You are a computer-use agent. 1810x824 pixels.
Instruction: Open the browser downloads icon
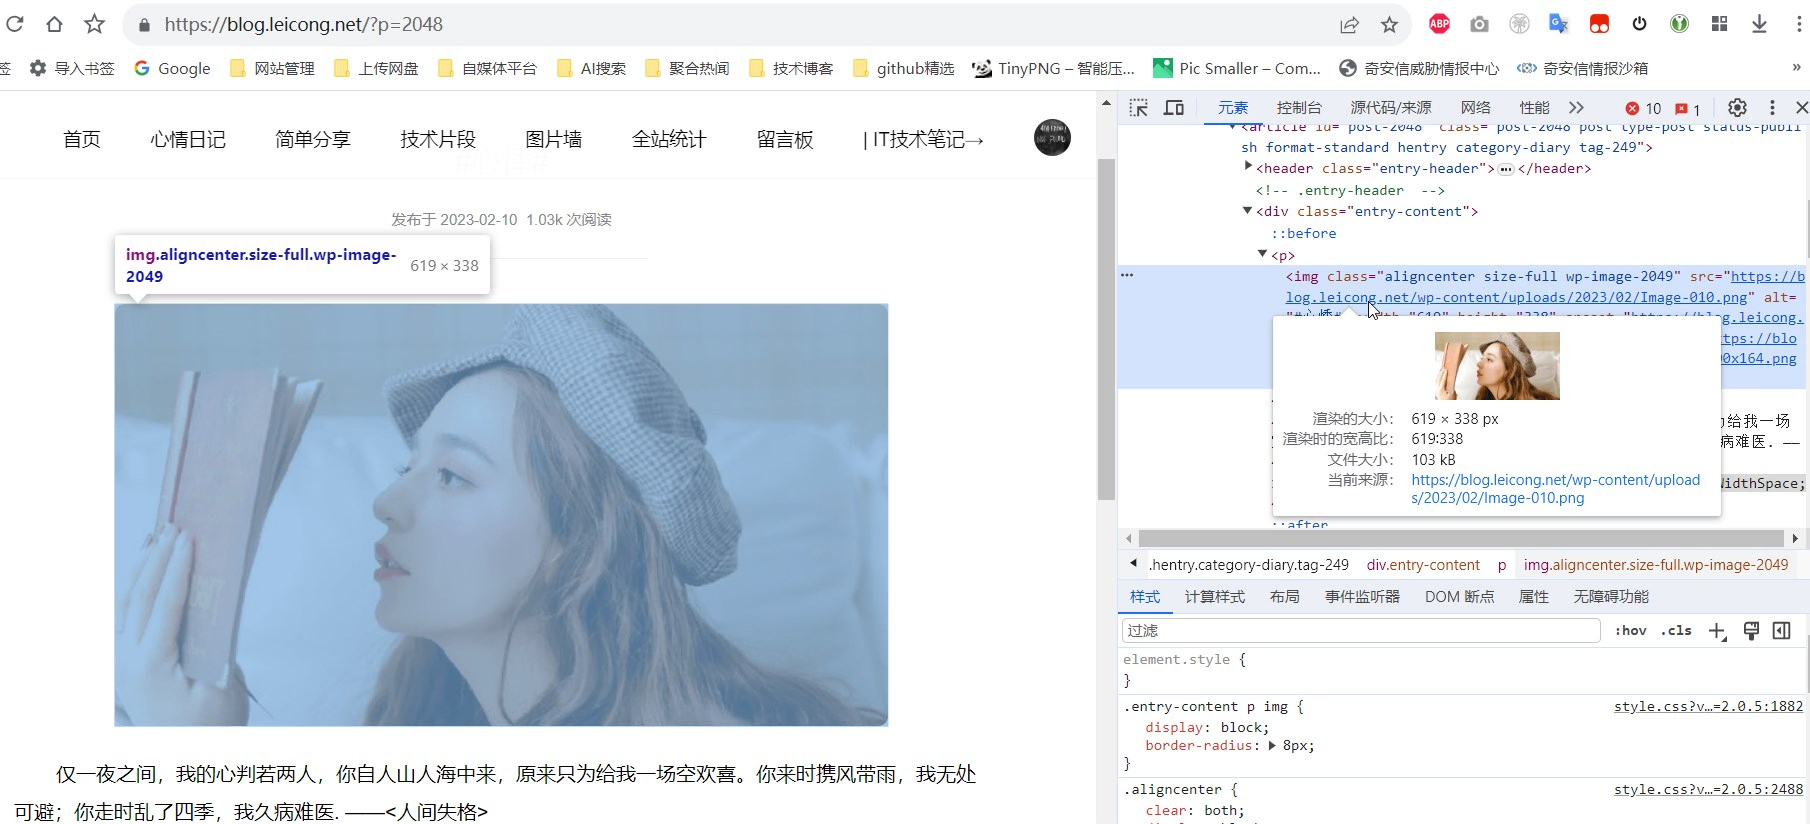(1759, 24)
